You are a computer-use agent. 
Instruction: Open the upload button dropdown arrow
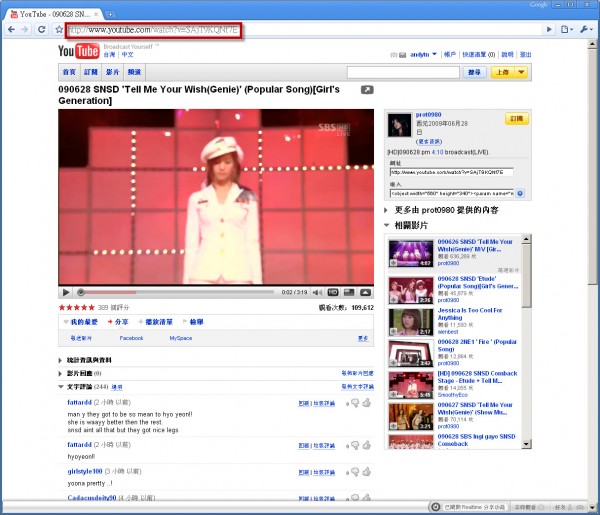(521, 72)
